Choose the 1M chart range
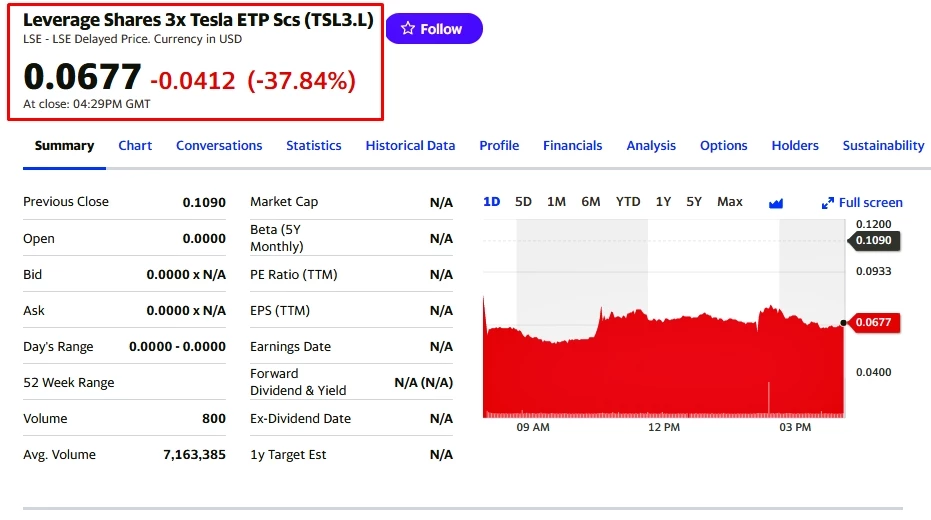Viewport: 931px width, 520px height. point(556,202)
